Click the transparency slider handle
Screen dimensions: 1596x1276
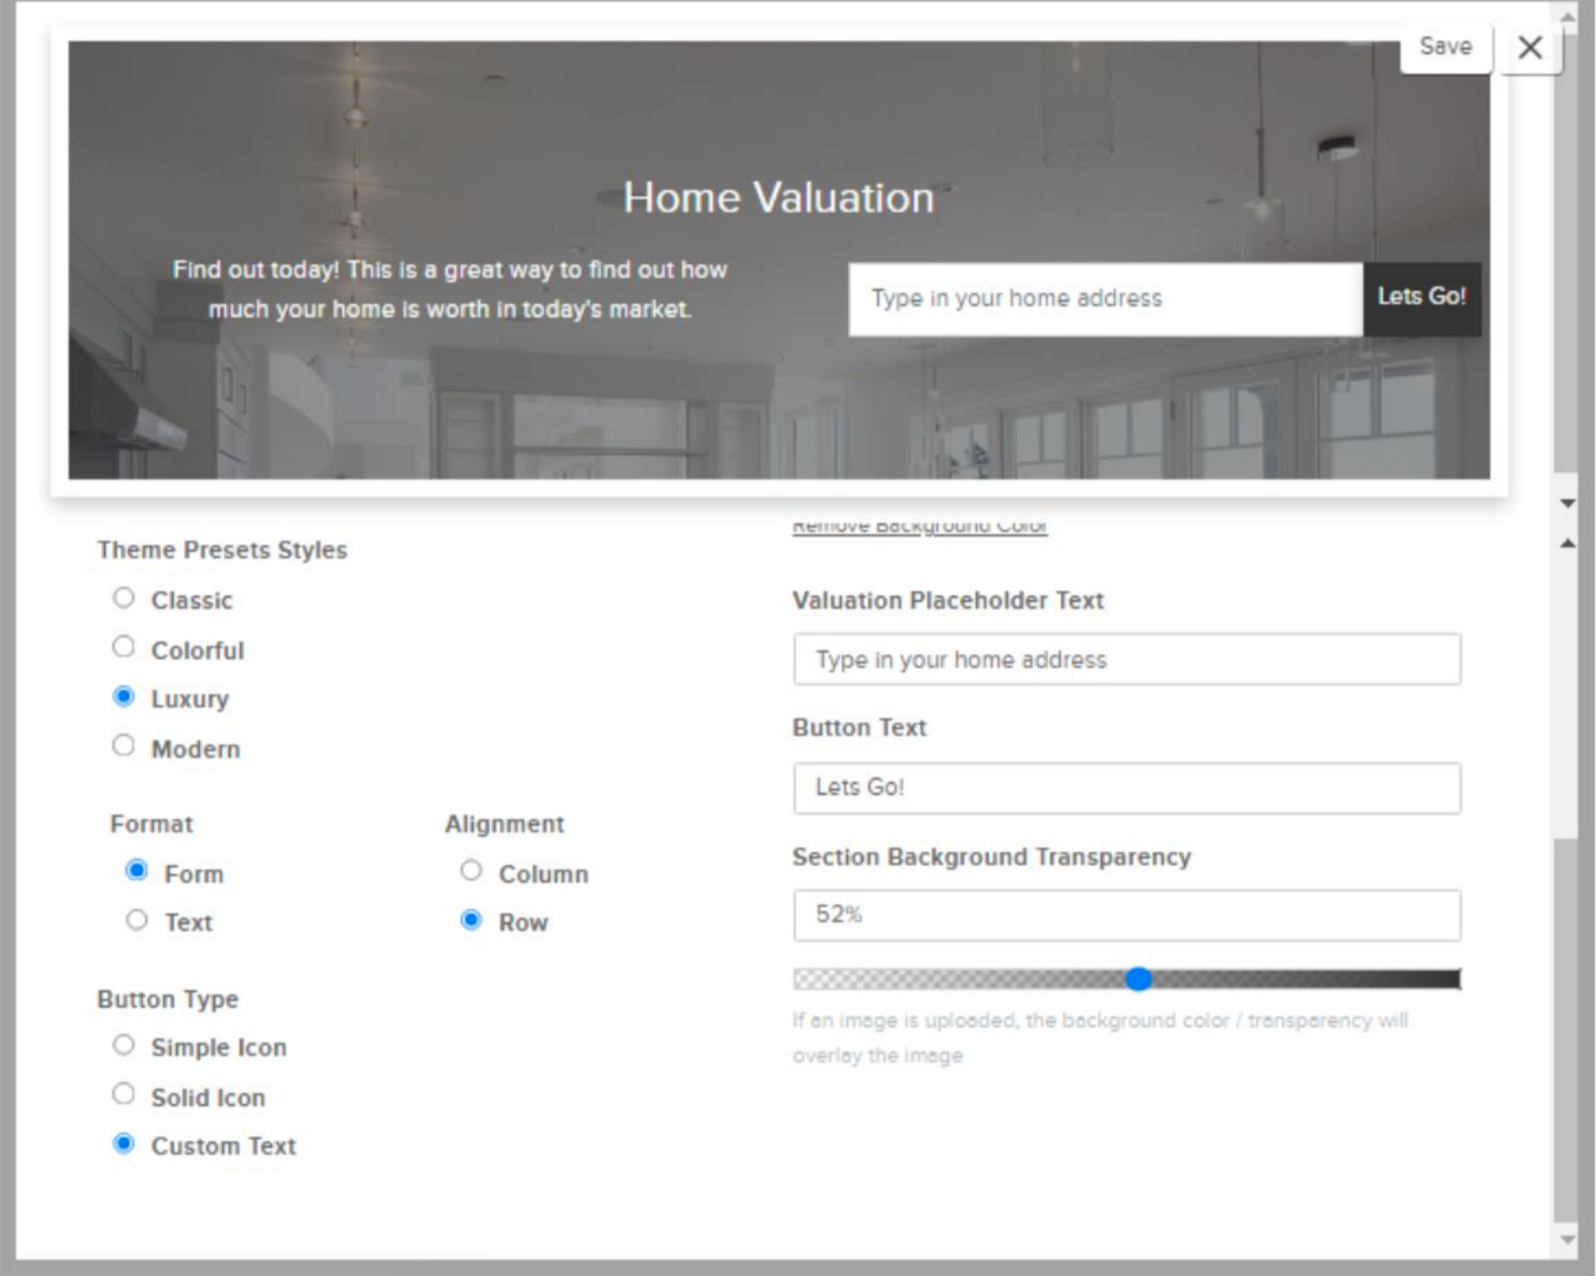1138,979
